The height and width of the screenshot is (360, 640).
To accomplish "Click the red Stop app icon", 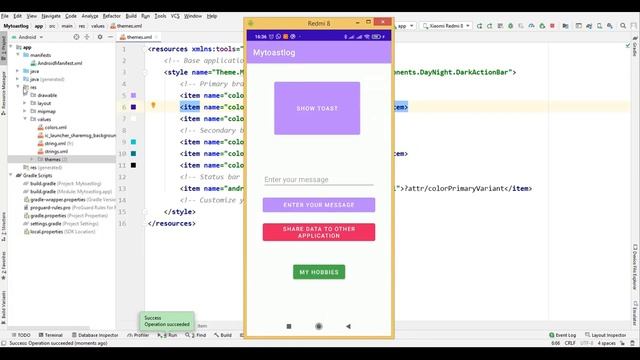I will (x=552, y=26).
